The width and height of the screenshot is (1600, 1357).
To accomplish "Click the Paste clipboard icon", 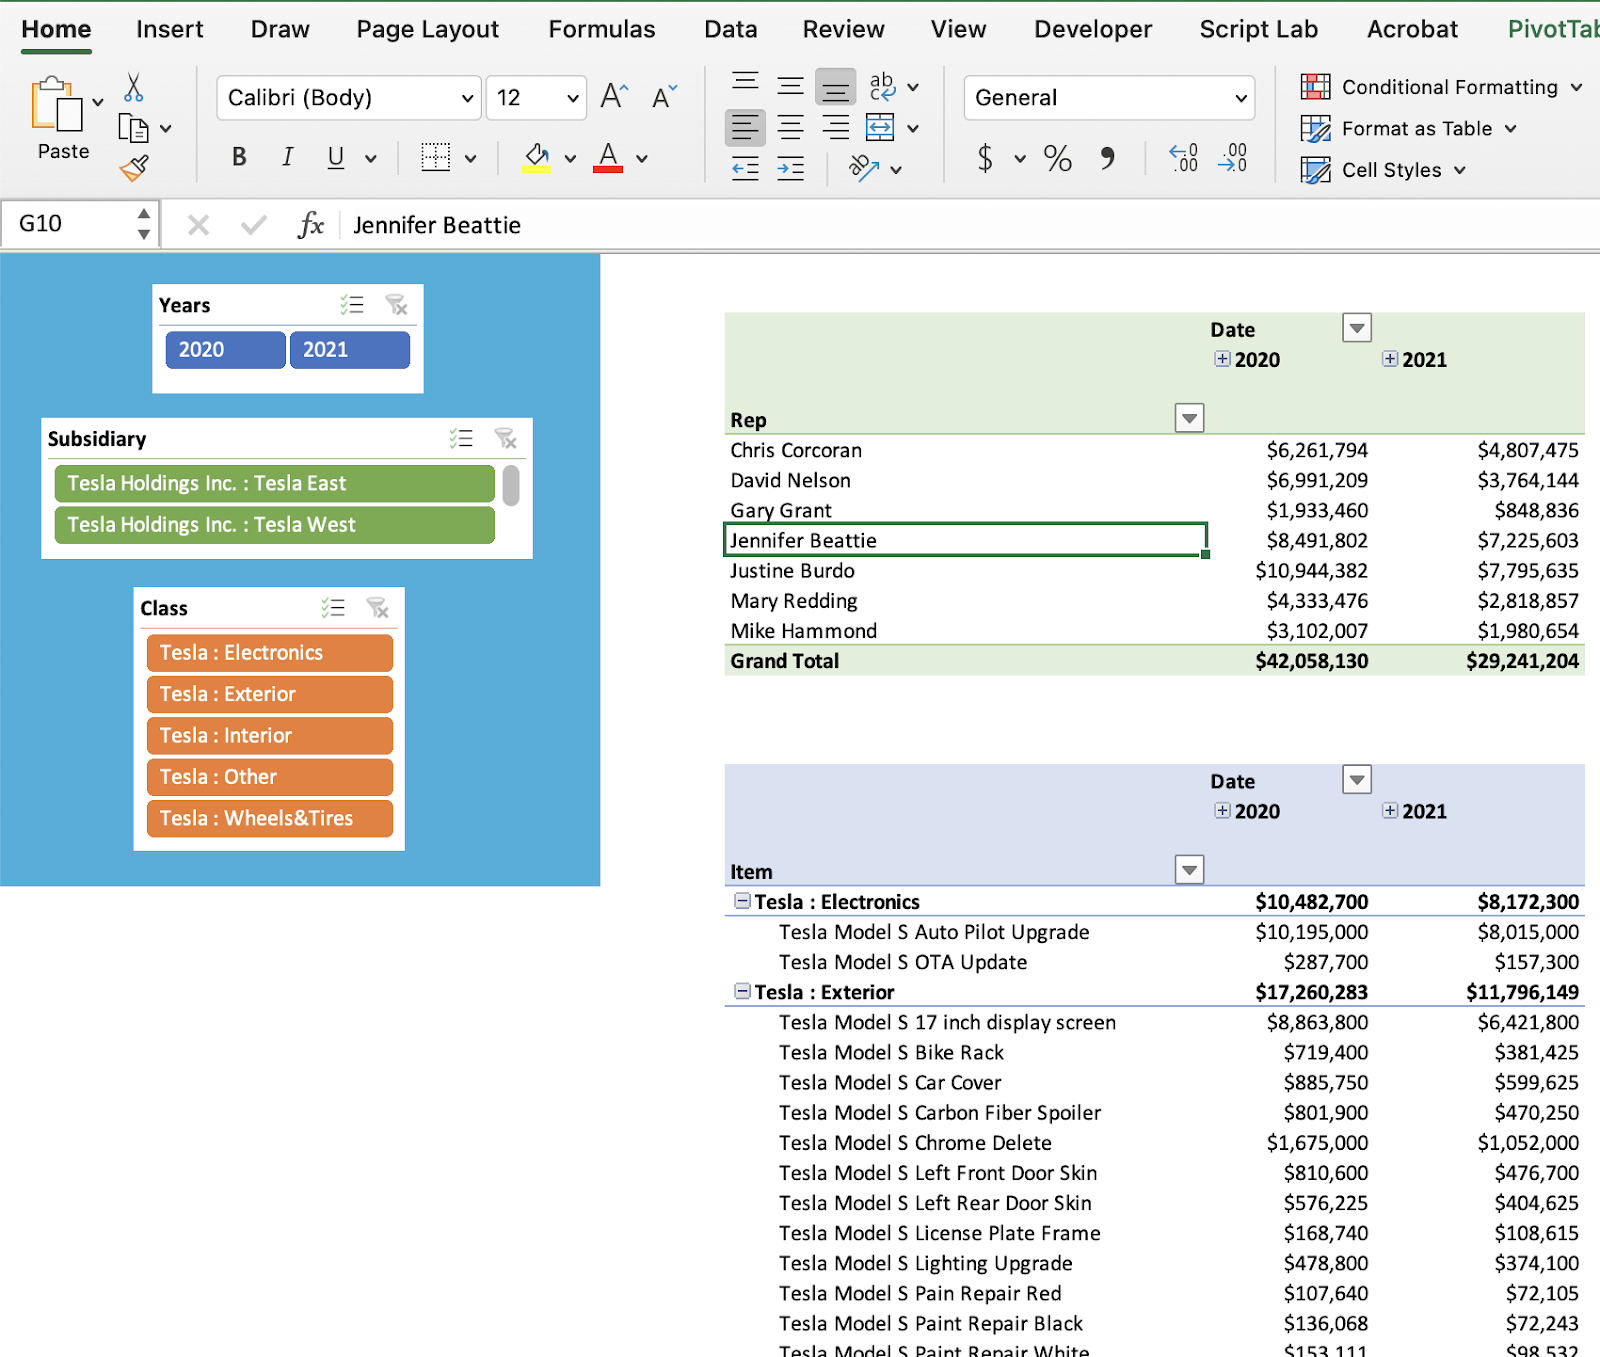I will coord(56,104).
